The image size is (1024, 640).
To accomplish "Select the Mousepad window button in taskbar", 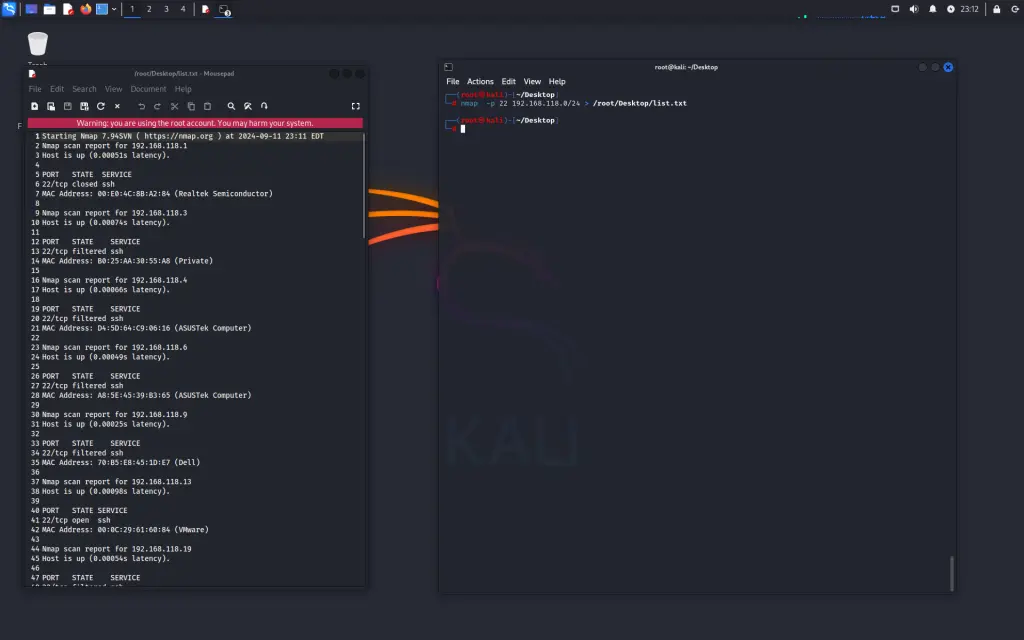I will [205, 9].
